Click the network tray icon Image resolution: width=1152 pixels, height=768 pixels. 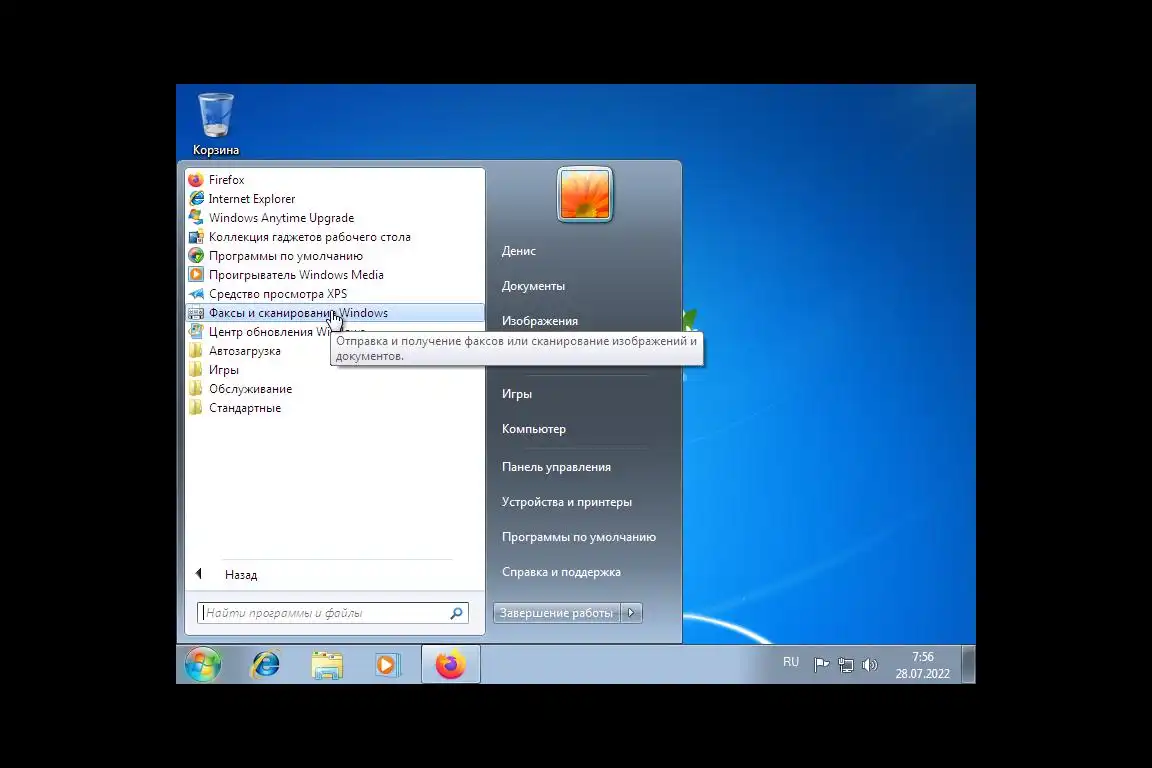click(846, 665)
